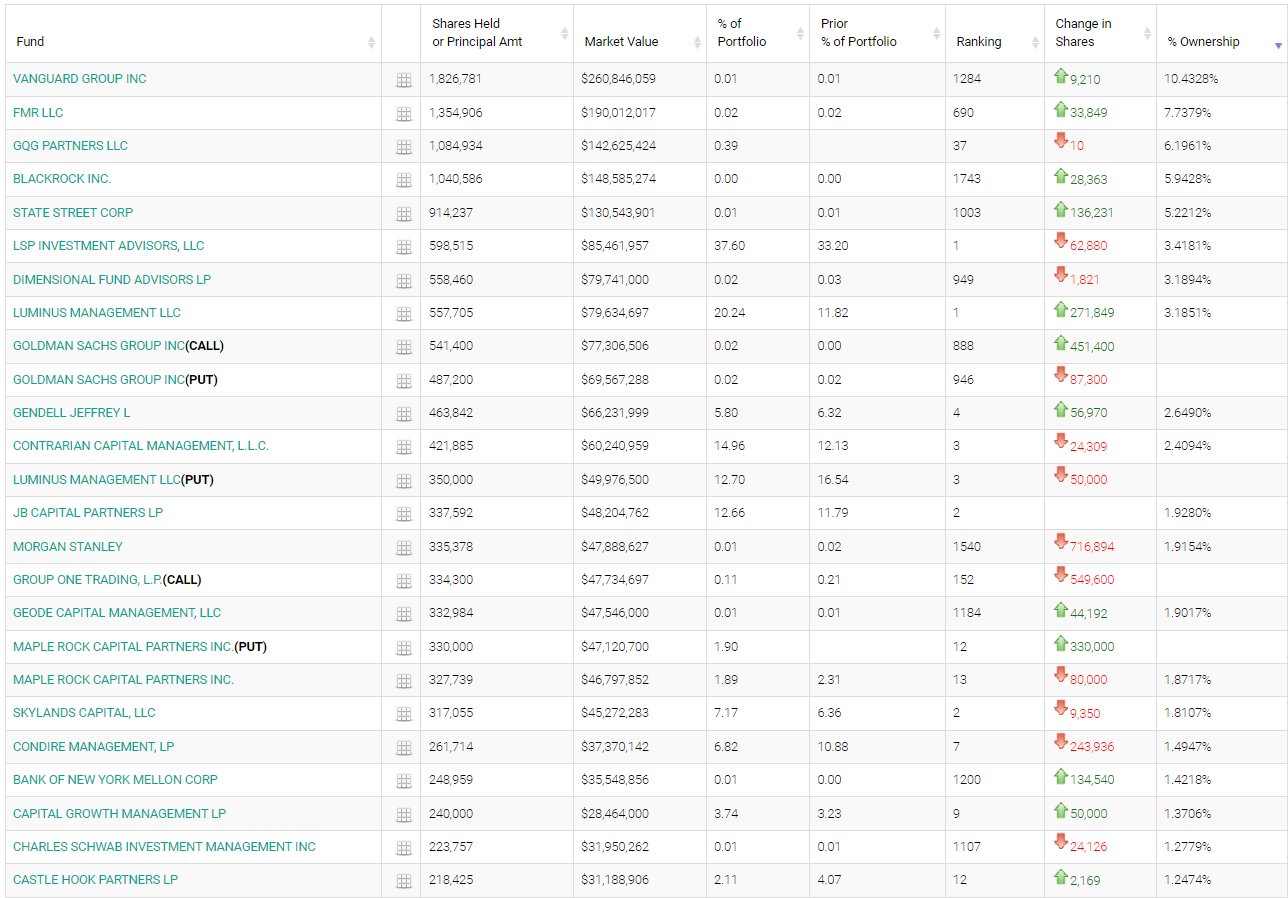
Task: Open the BLACKROCK INC. fund link
Action: [x=62, y=179]
